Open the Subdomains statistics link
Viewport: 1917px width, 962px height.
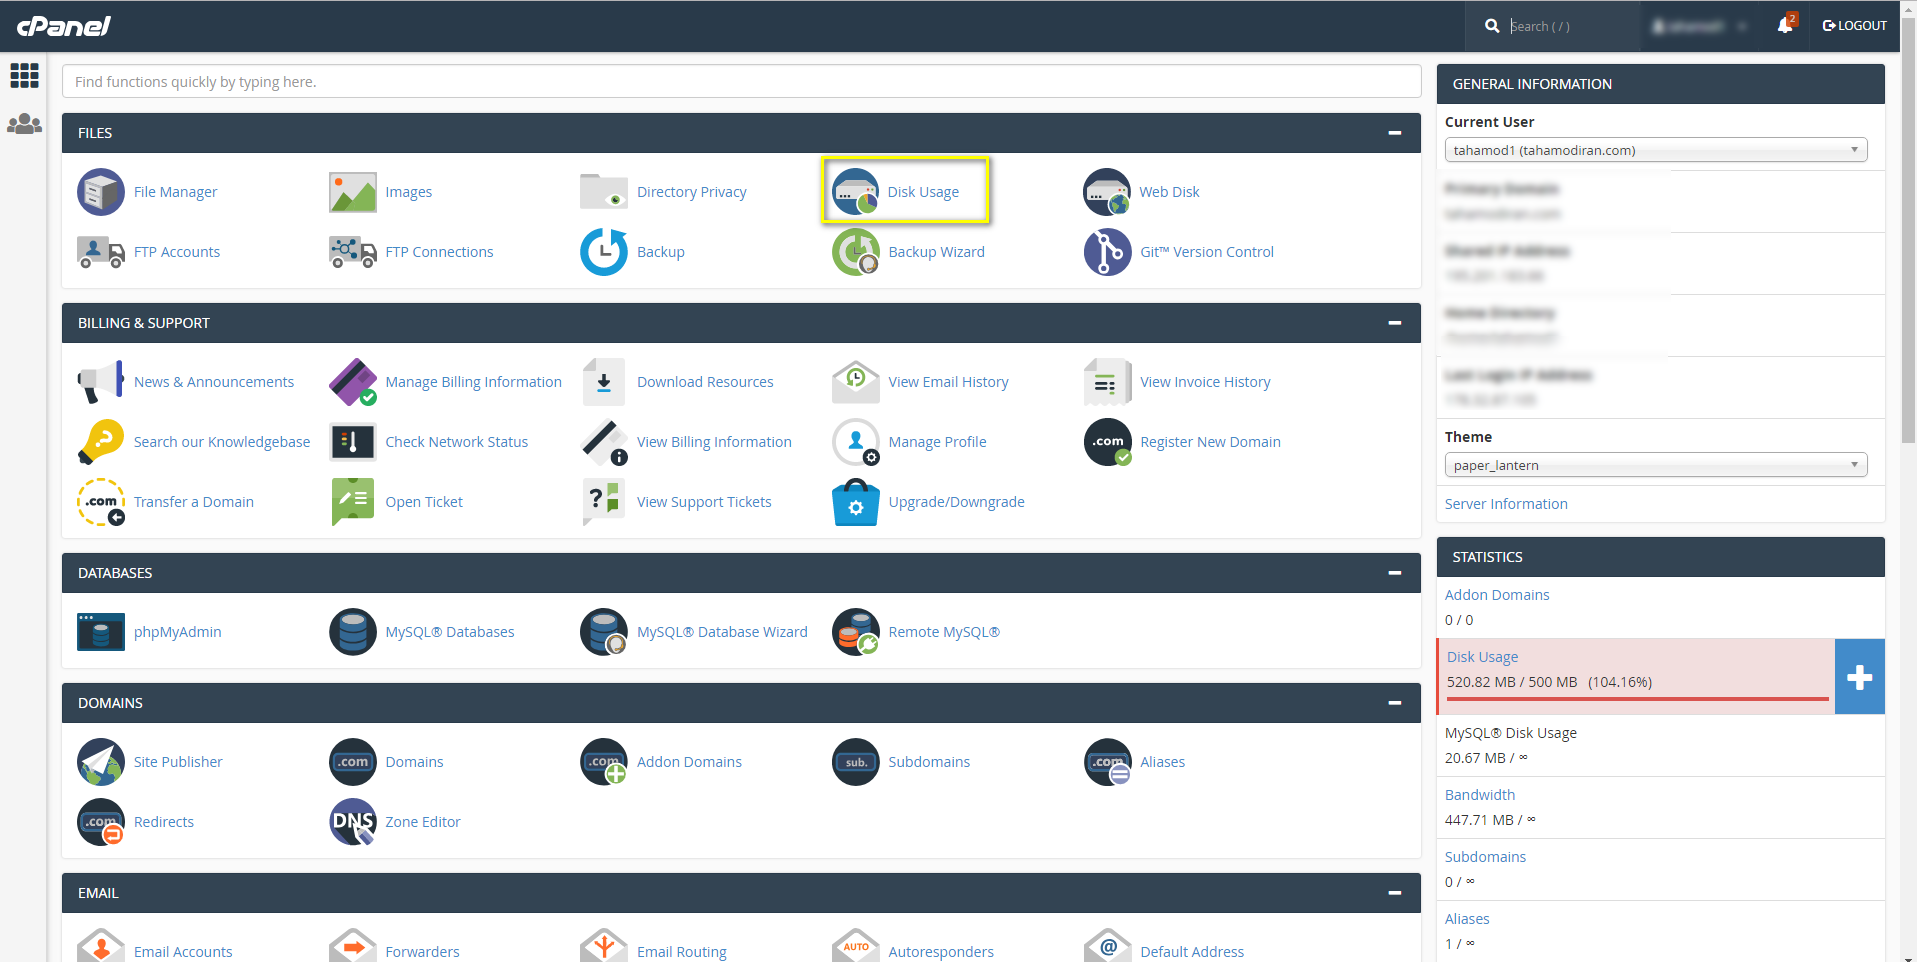[x=1485, y=857]
